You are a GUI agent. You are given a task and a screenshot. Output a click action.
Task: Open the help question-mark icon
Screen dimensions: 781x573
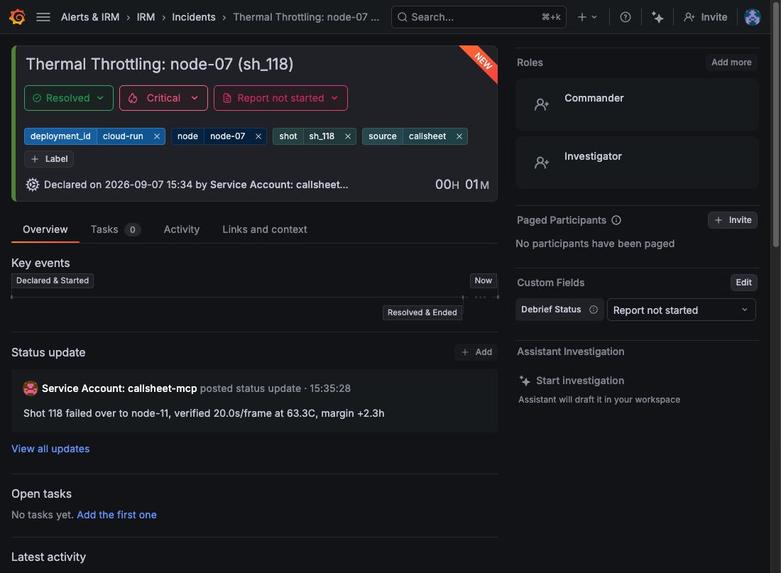[625, 17]
